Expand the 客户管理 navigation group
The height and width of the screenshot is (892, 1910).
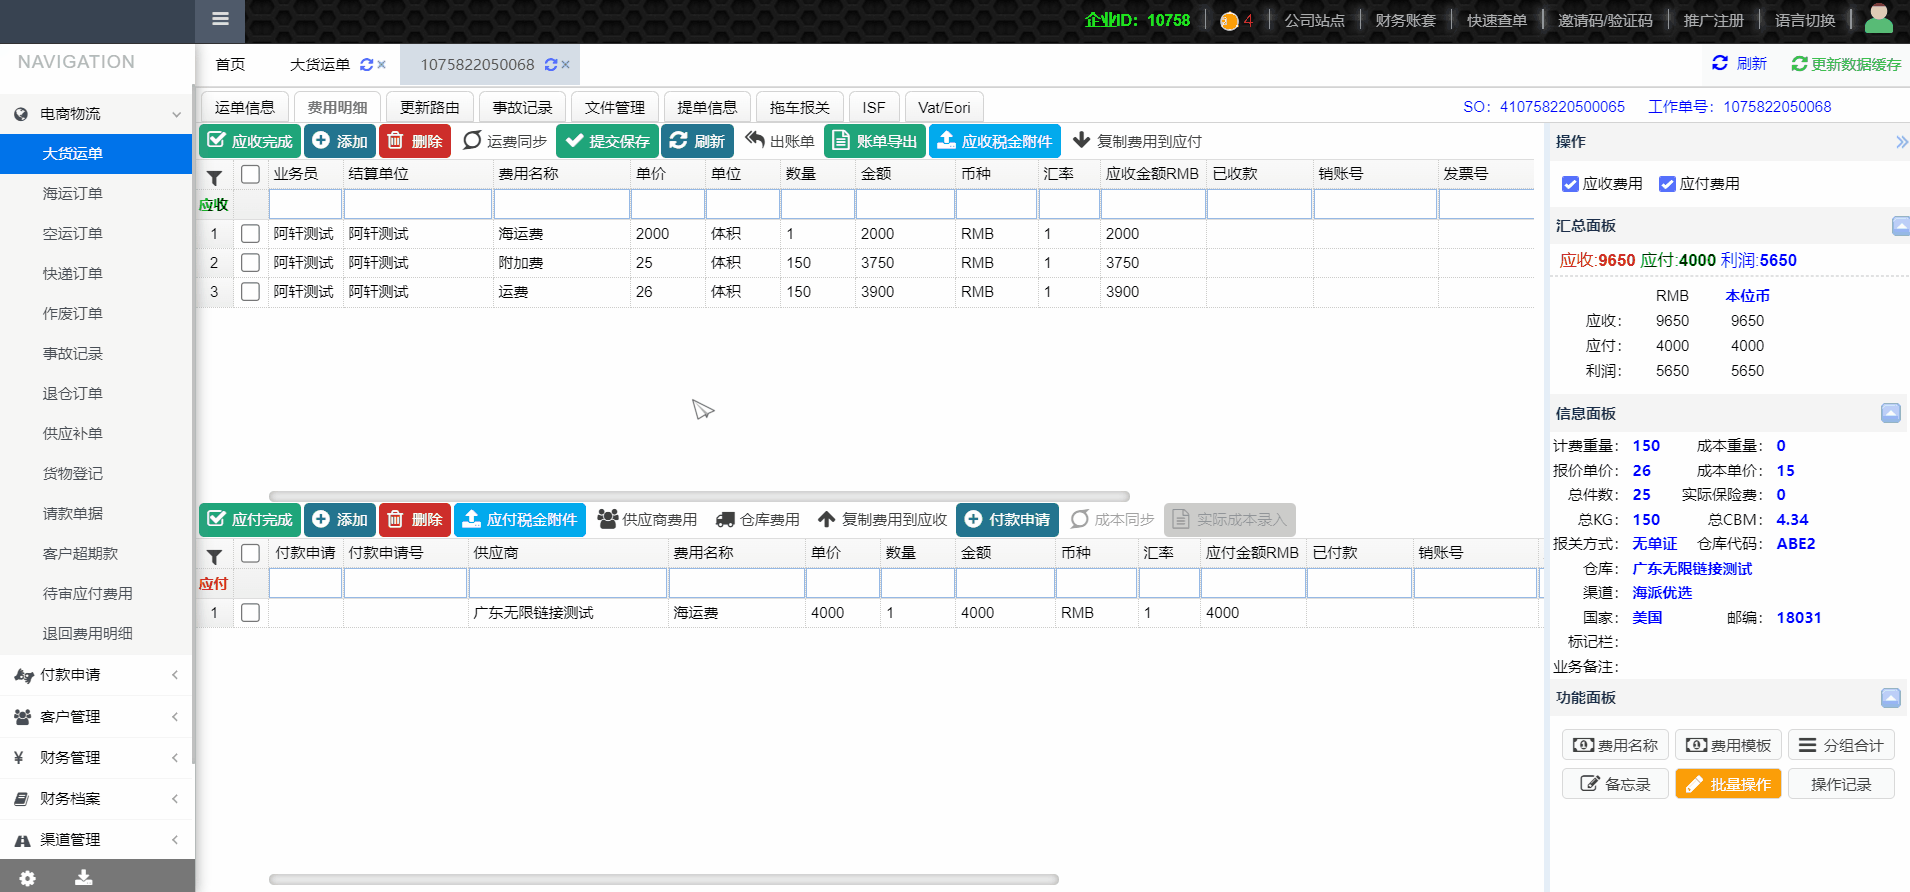96,717
